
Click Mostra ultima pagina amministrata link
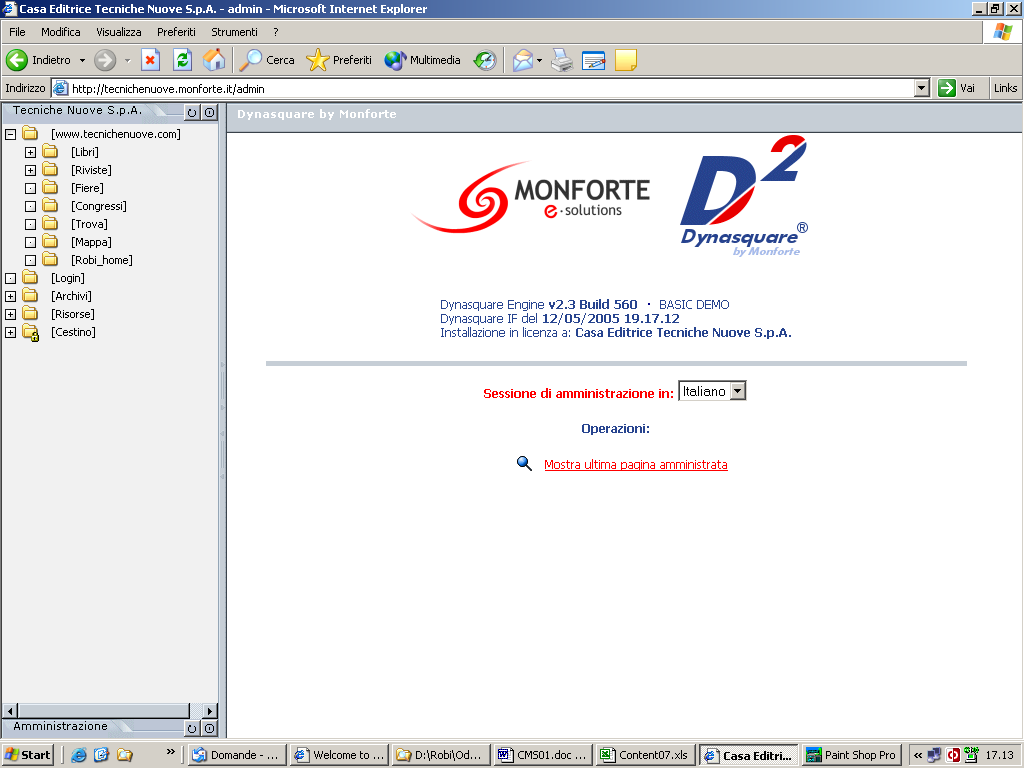(635, 464)
